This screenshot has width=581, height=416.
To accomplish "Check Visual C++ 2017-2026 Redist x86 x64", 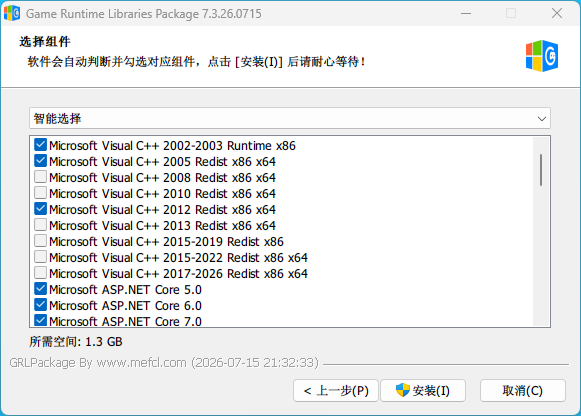I will (40, 273).
